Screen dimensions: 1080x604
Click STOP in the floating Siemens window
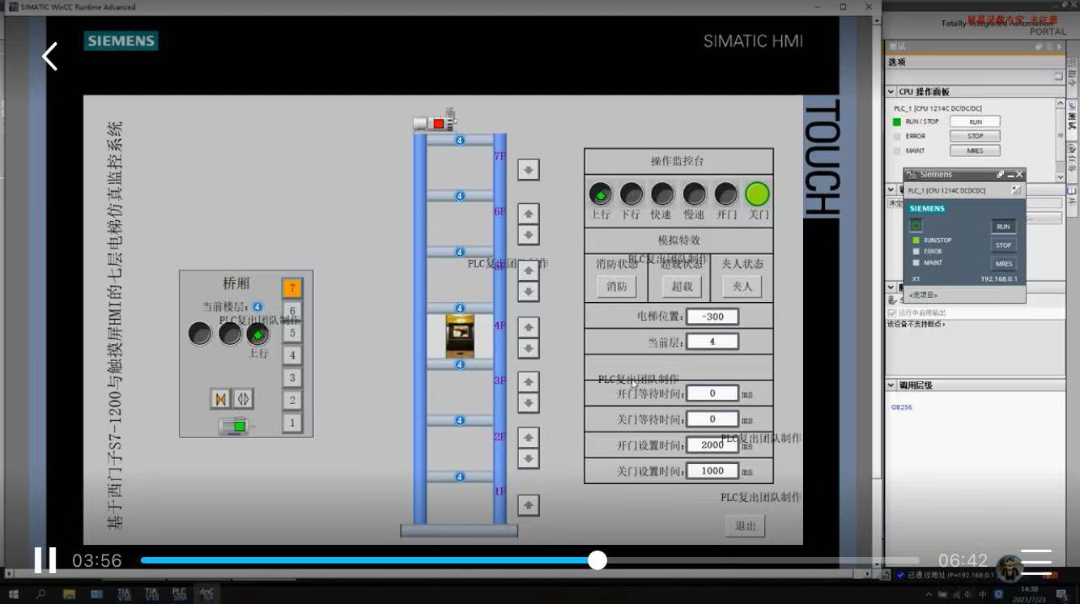pos(1003,245)
